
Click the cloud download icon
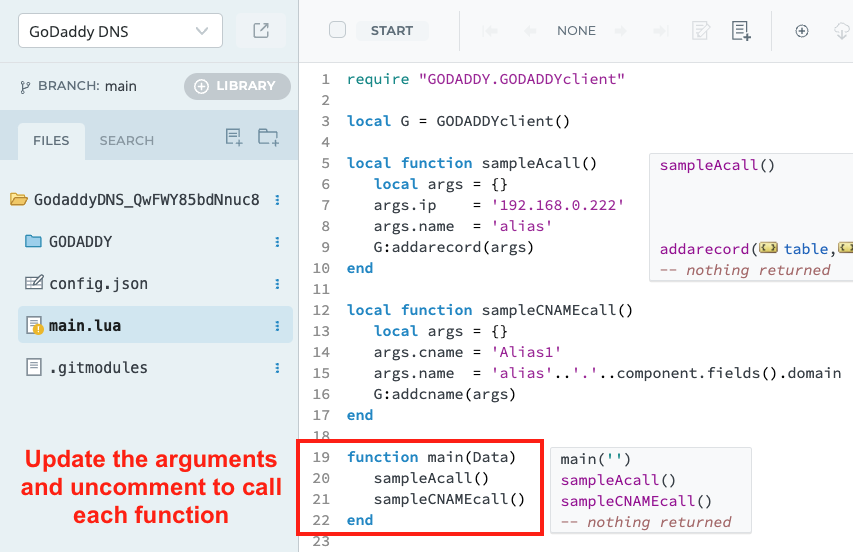tap(840, 31)
